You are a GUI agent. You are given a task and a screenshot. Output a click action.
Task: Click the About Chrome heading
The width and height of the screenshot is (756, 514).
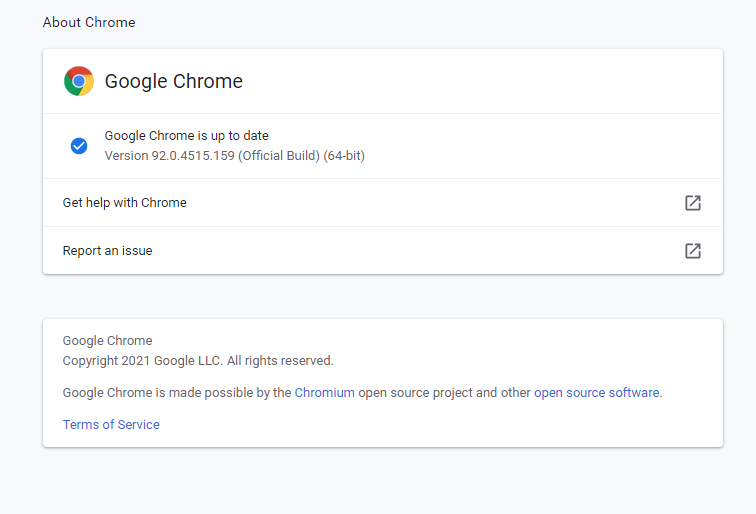point(89,22)
